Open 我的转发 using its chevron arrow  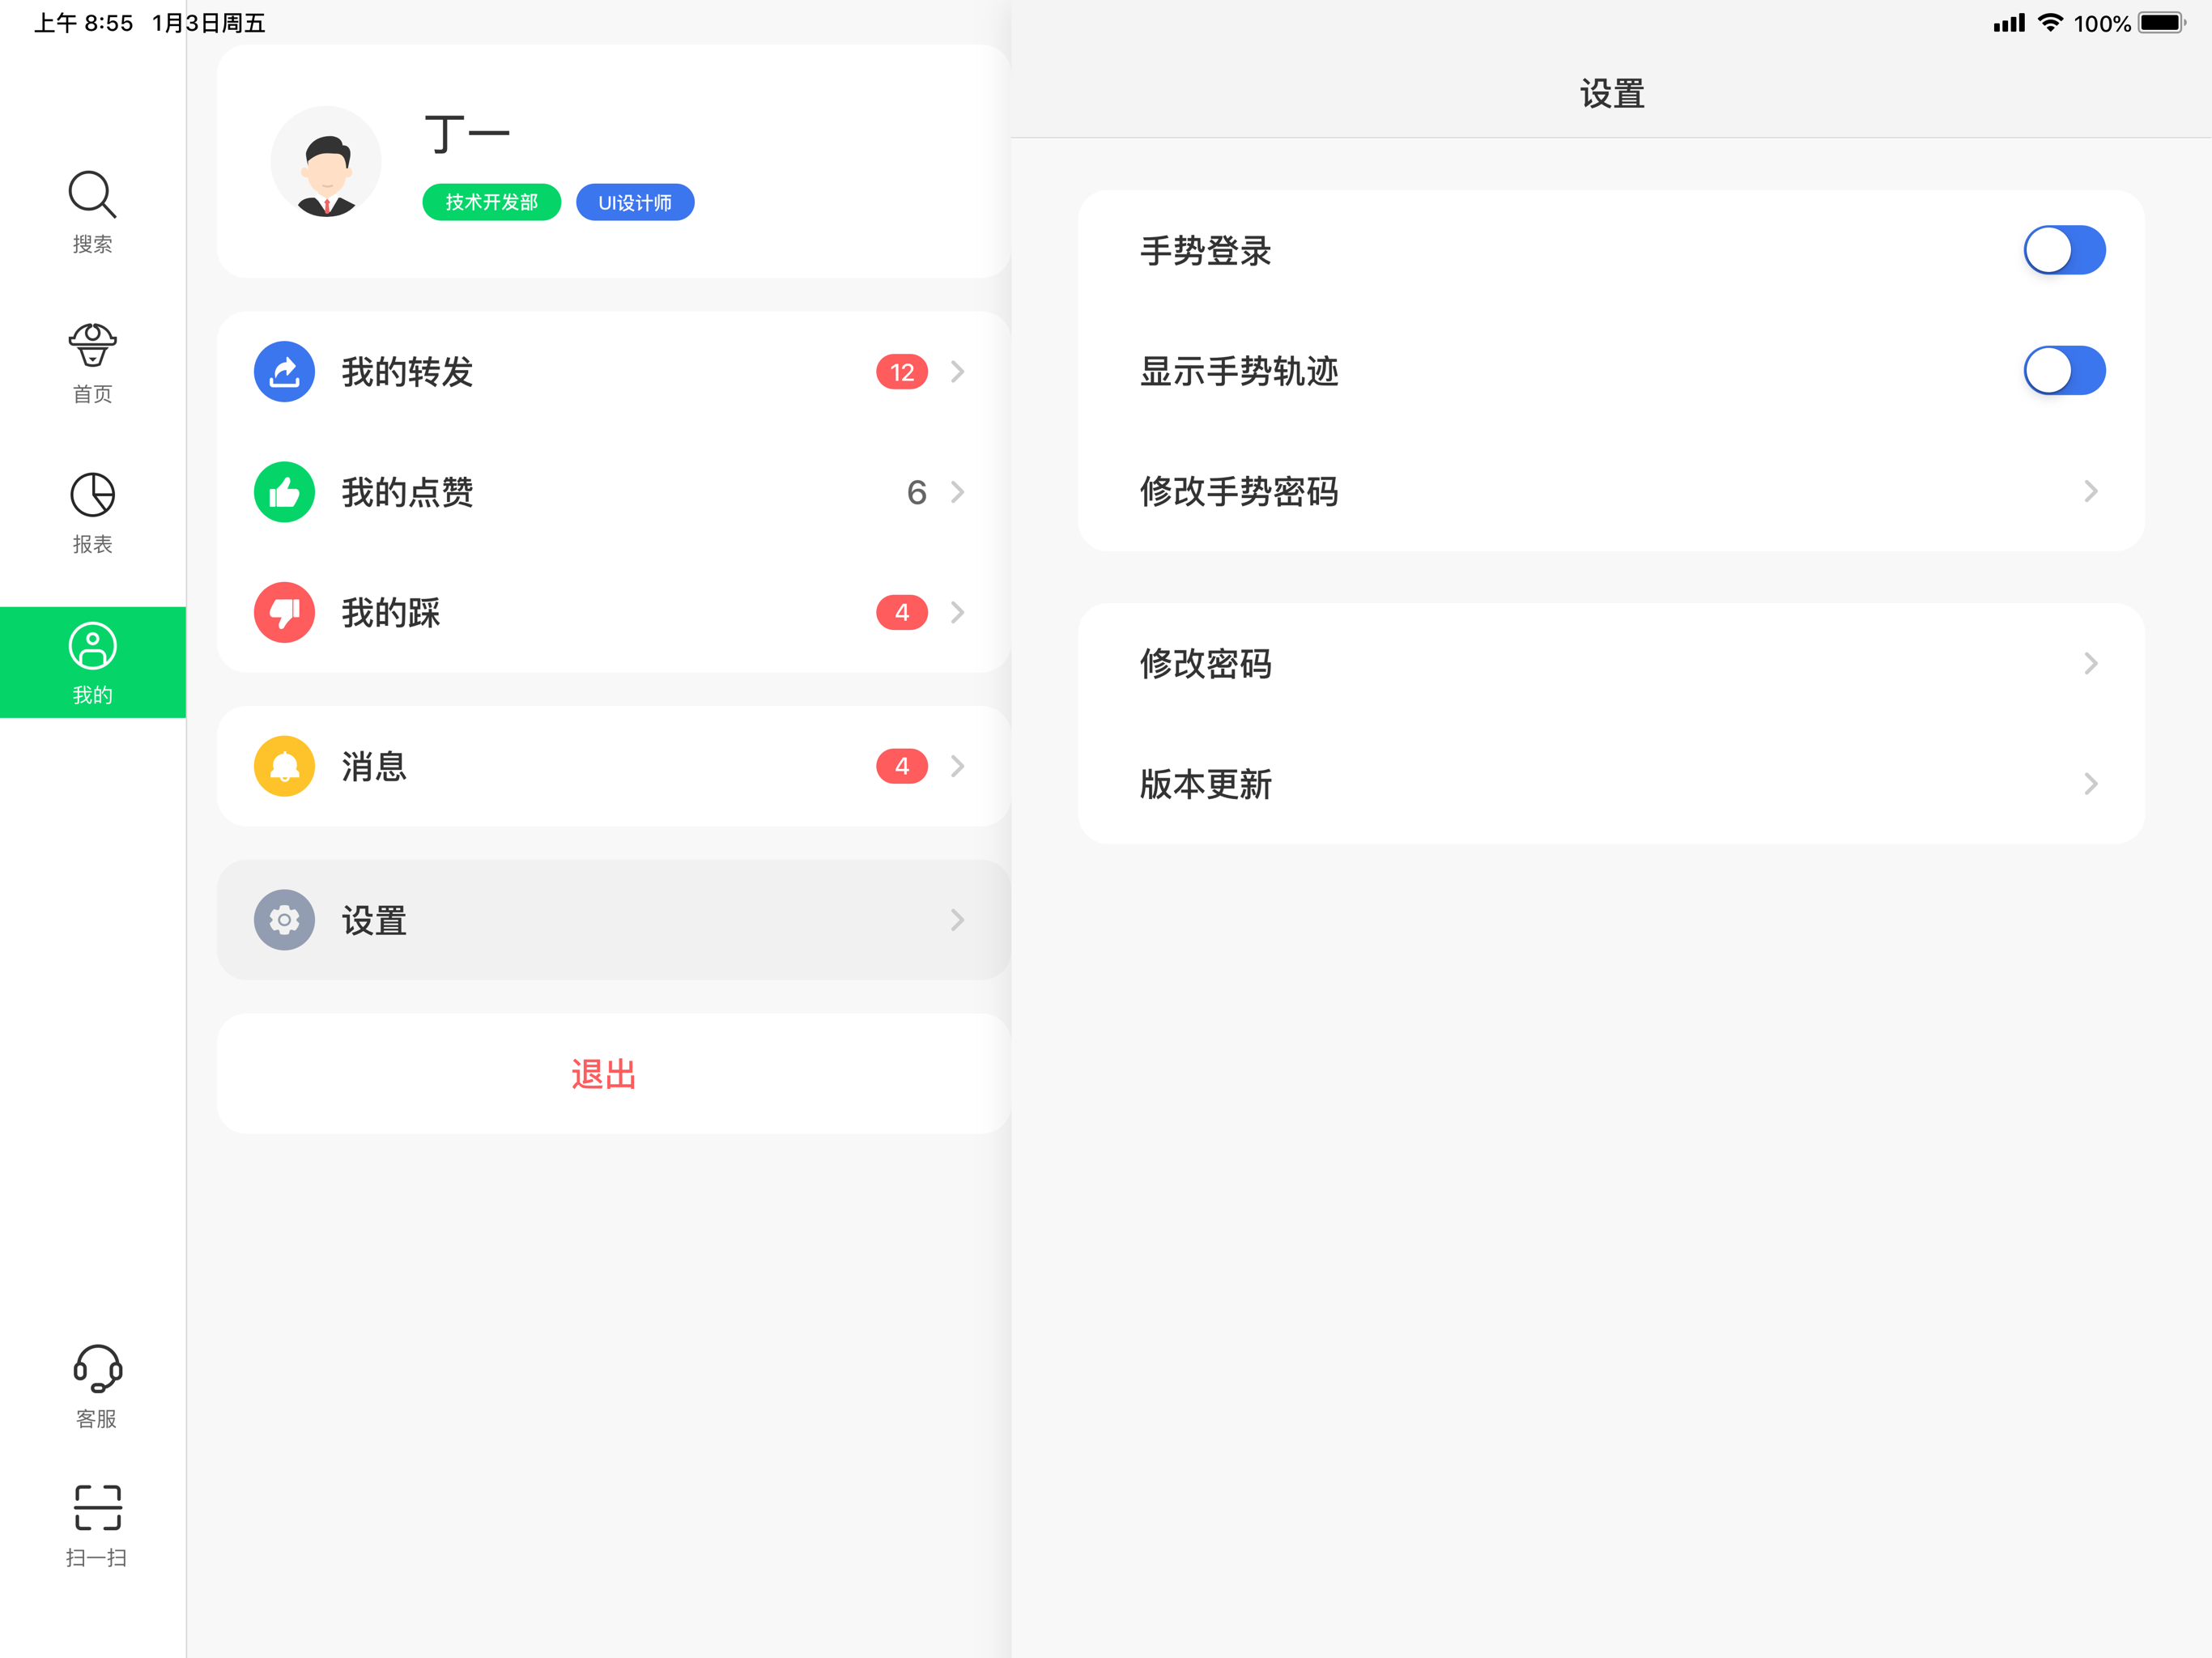pyautogui.click(x=957, y=372)
